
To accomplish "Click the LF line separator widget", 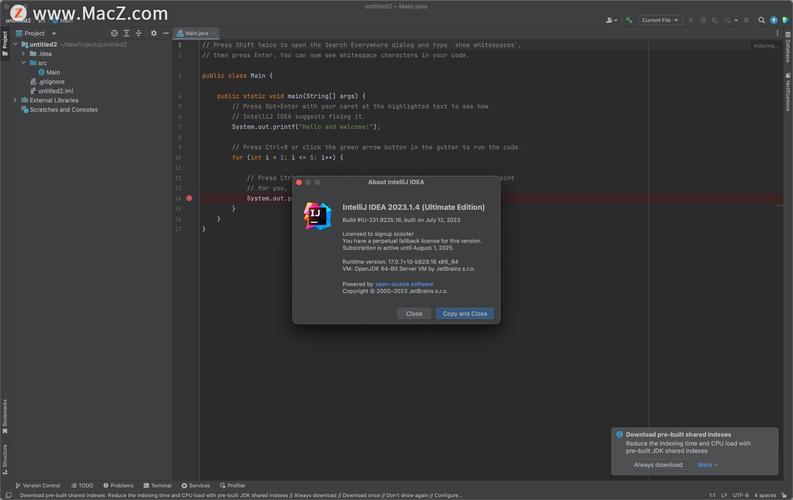I will (x=724, y=495).
